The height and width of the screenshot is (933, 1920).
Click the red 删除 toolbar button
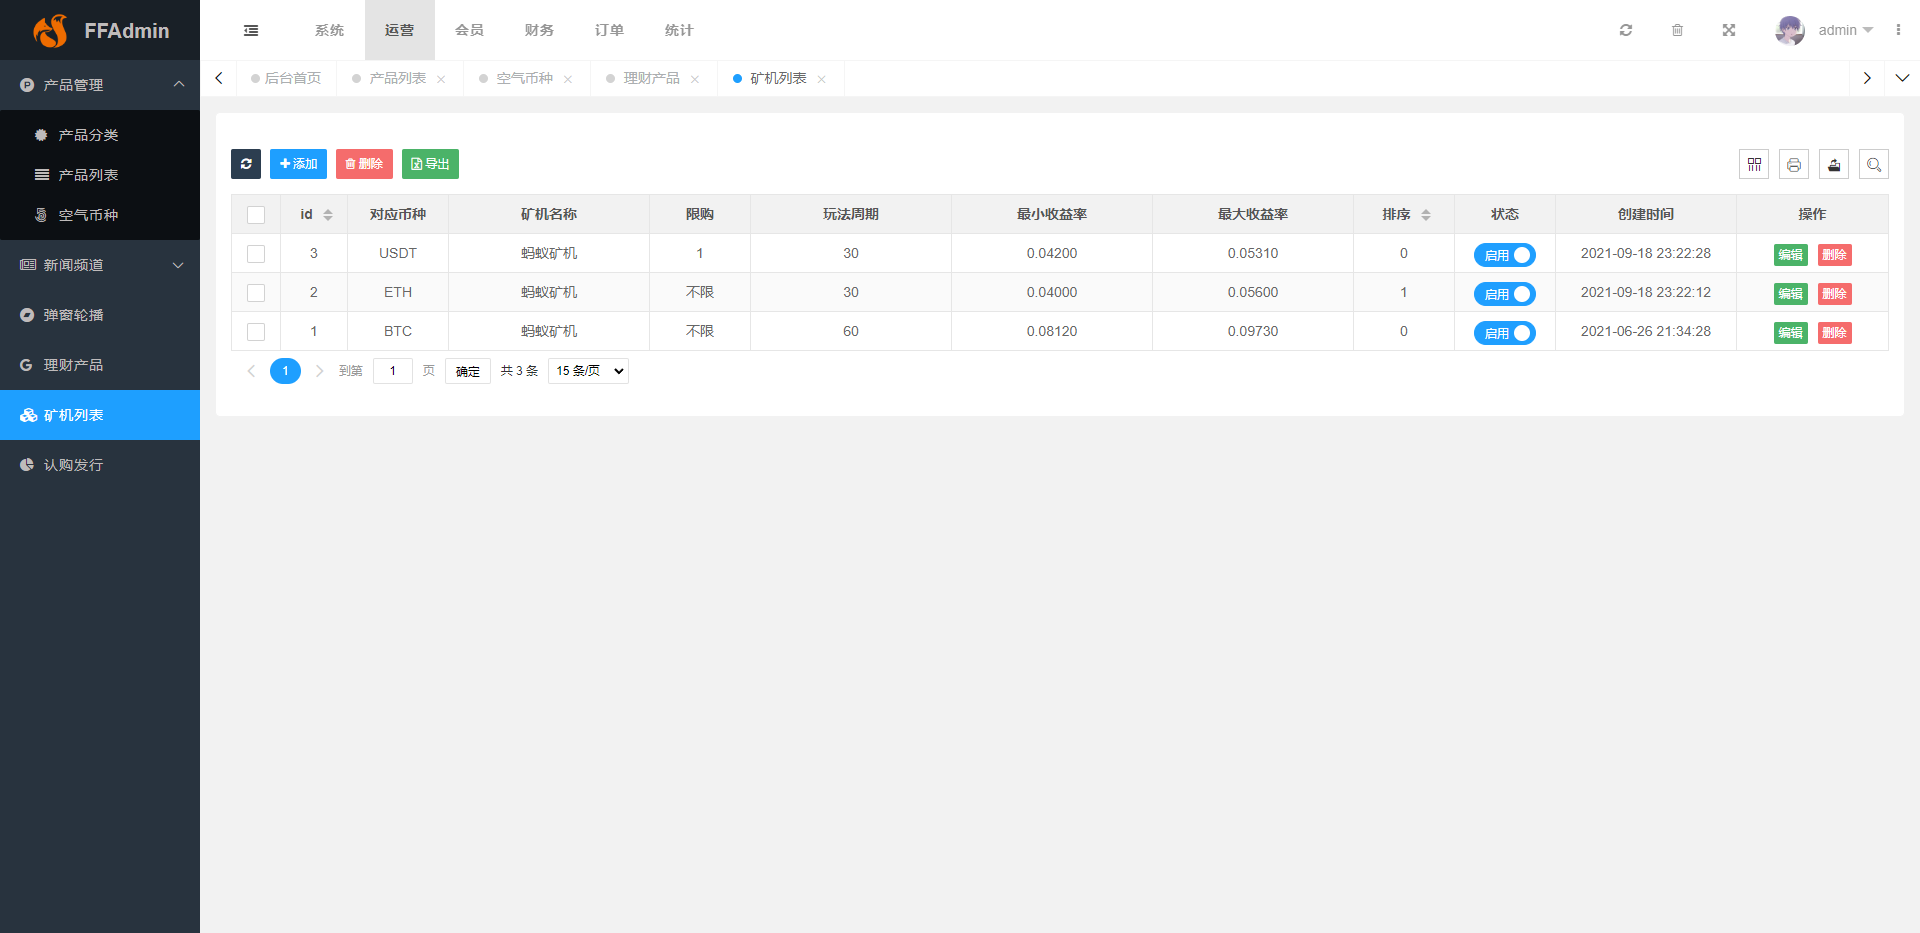pyautogui.click(x=364, y=164)
